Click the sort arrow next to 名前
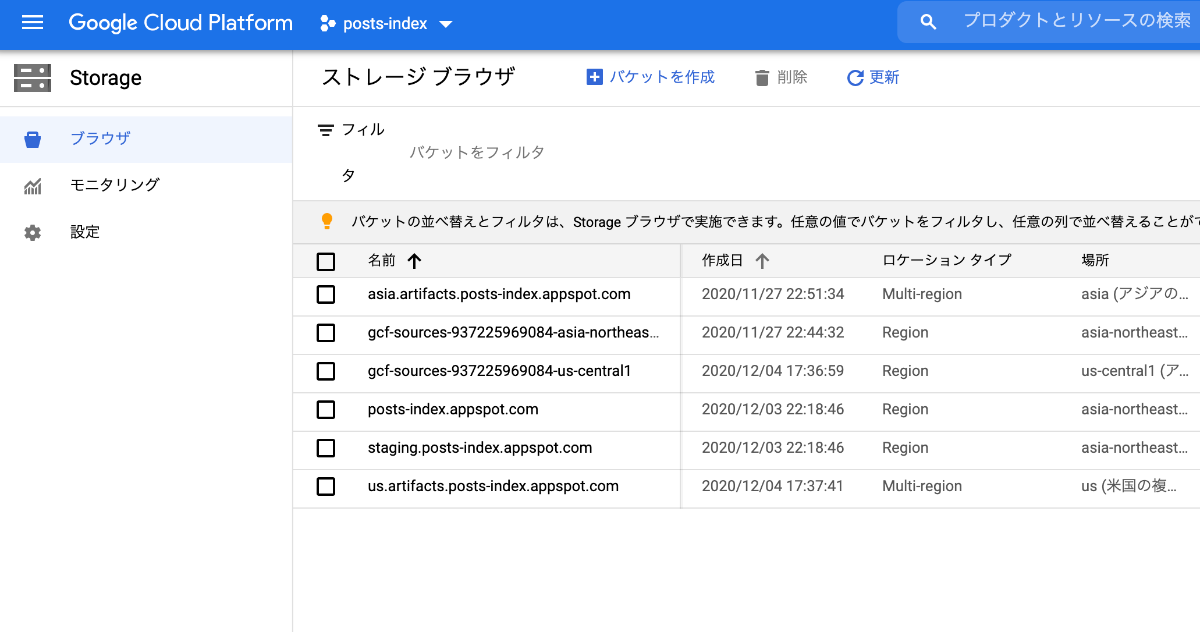Image resolution: width=1200 pixels, height=632 pixels. pos(415,261)
